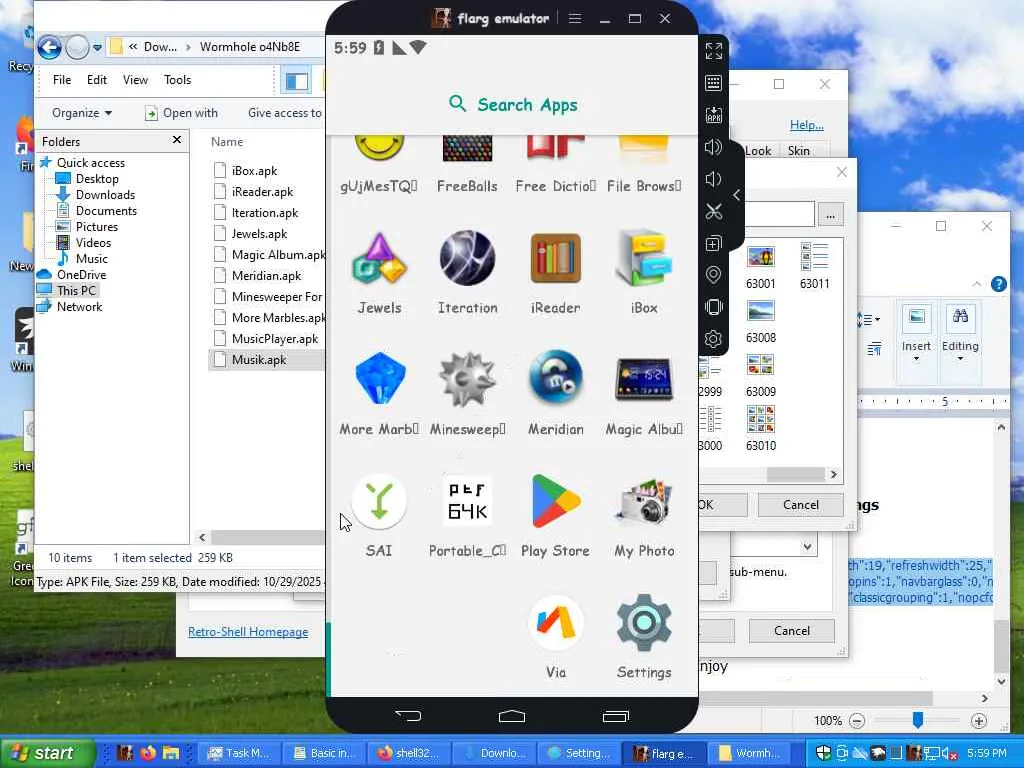This screenshot has width=1024, height=768.
Task: Move the zoom slider handle
Action: coord(918,720)
